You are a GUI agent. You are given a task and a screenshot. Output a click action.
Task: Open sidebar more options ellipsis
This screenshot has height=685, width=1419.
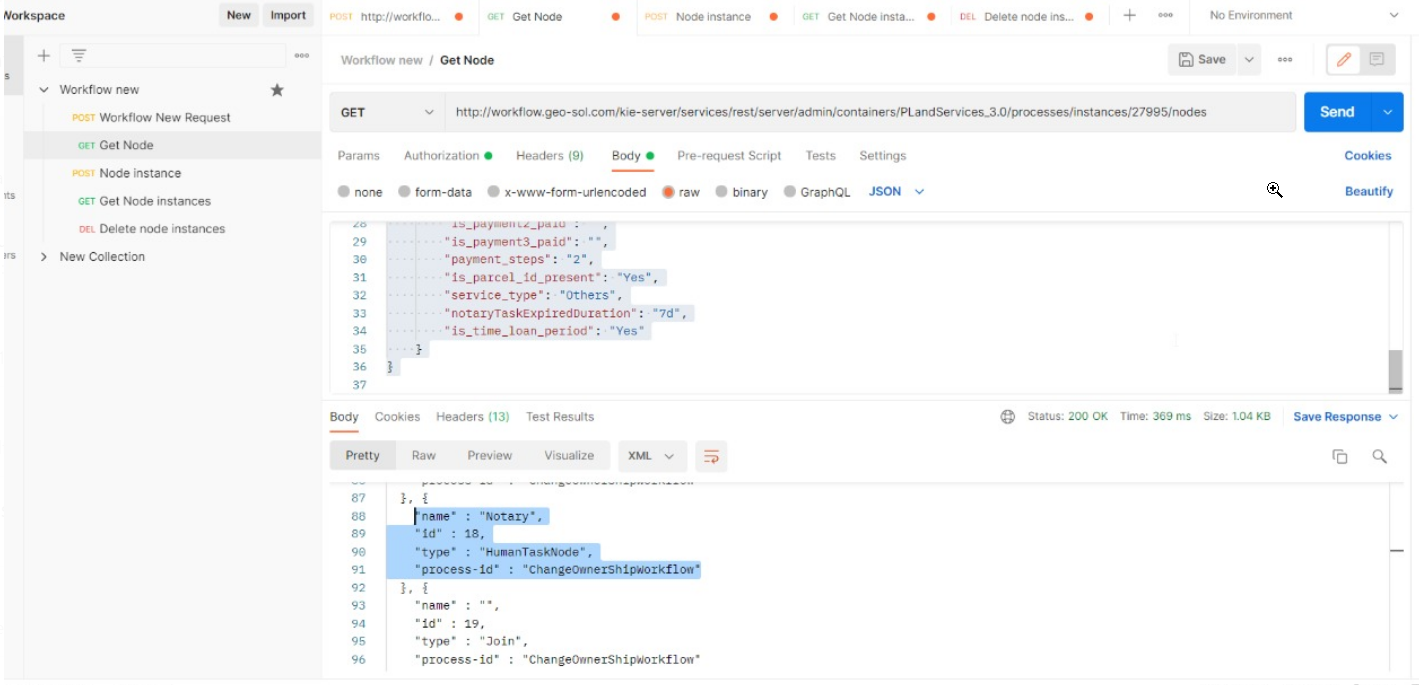click(x=301, y=56)
